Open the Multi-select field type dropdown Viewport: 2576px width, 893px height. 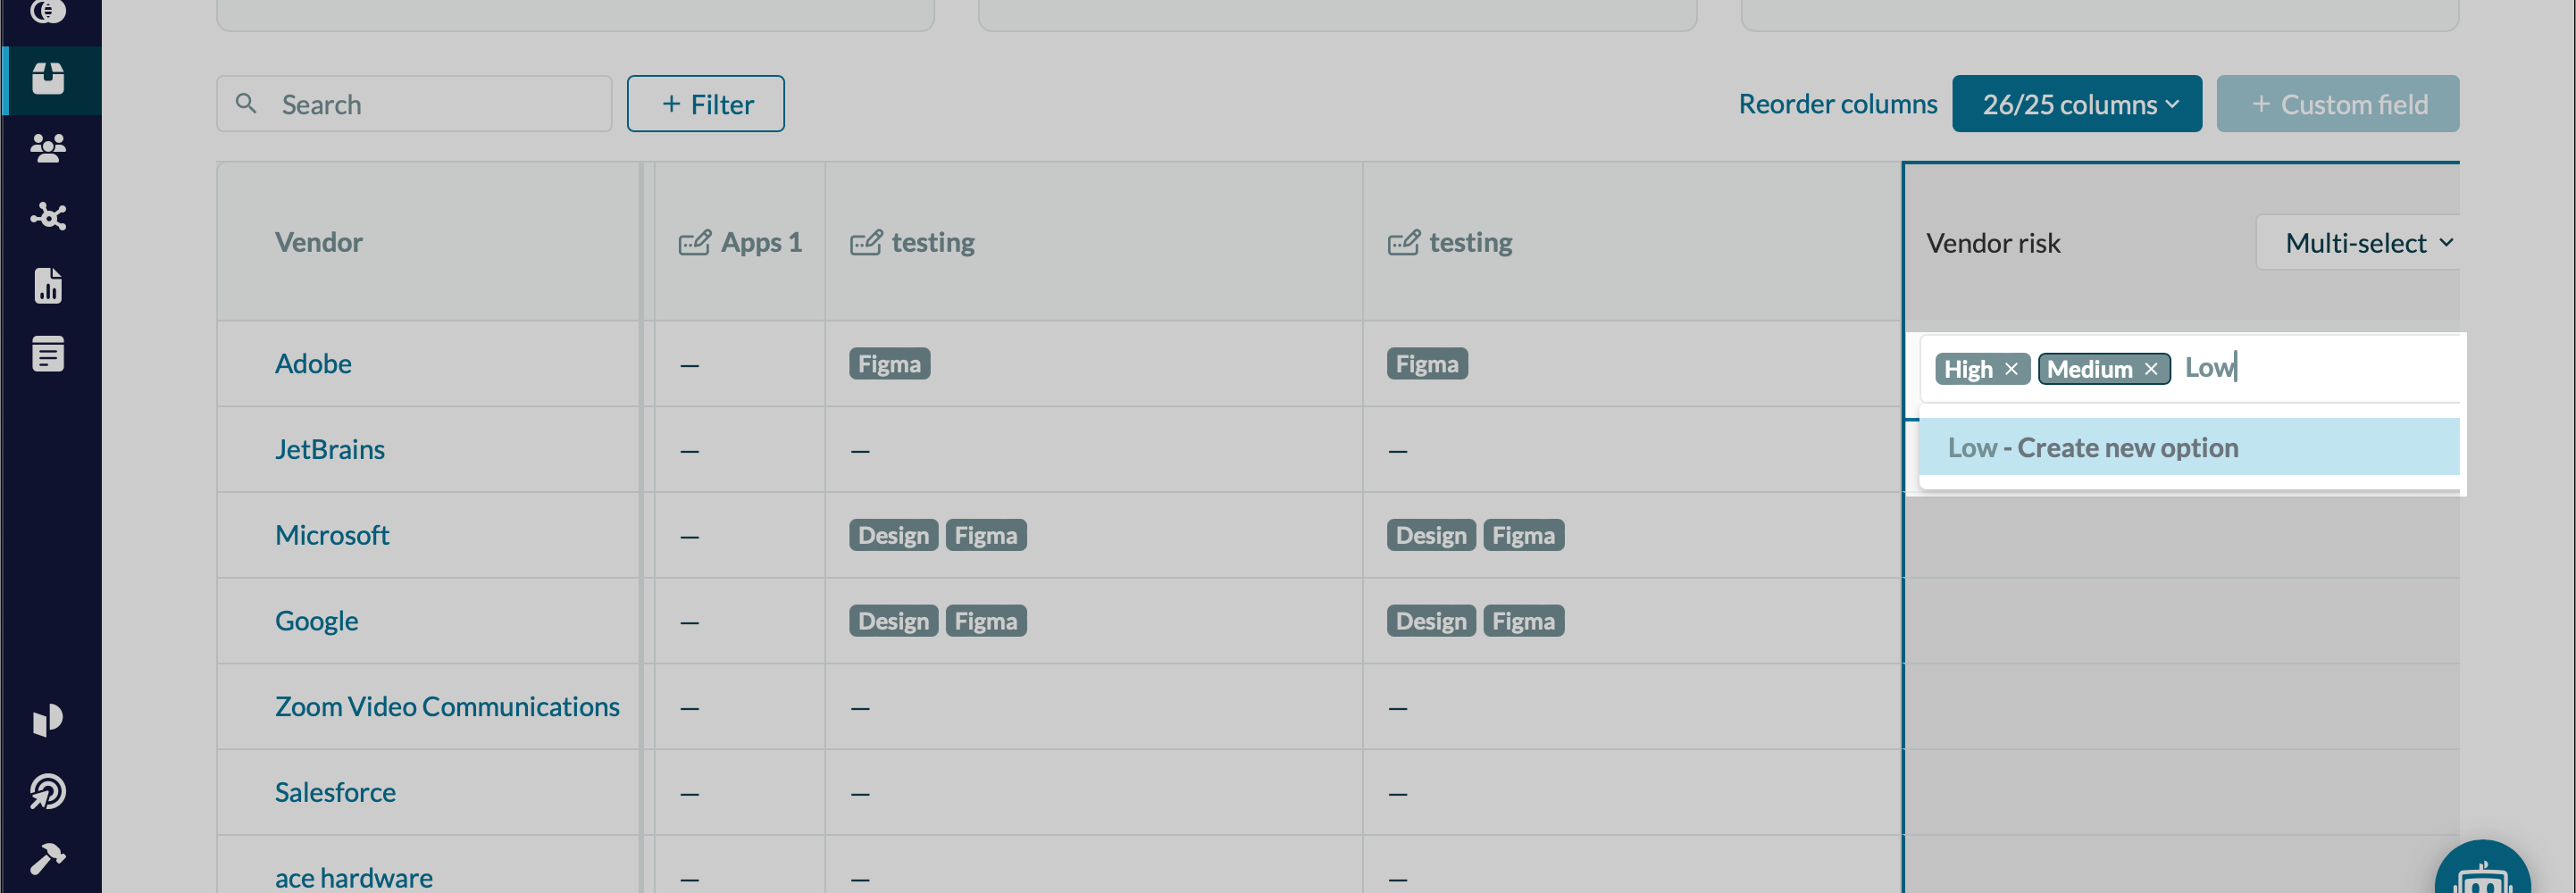point(2358,243)
